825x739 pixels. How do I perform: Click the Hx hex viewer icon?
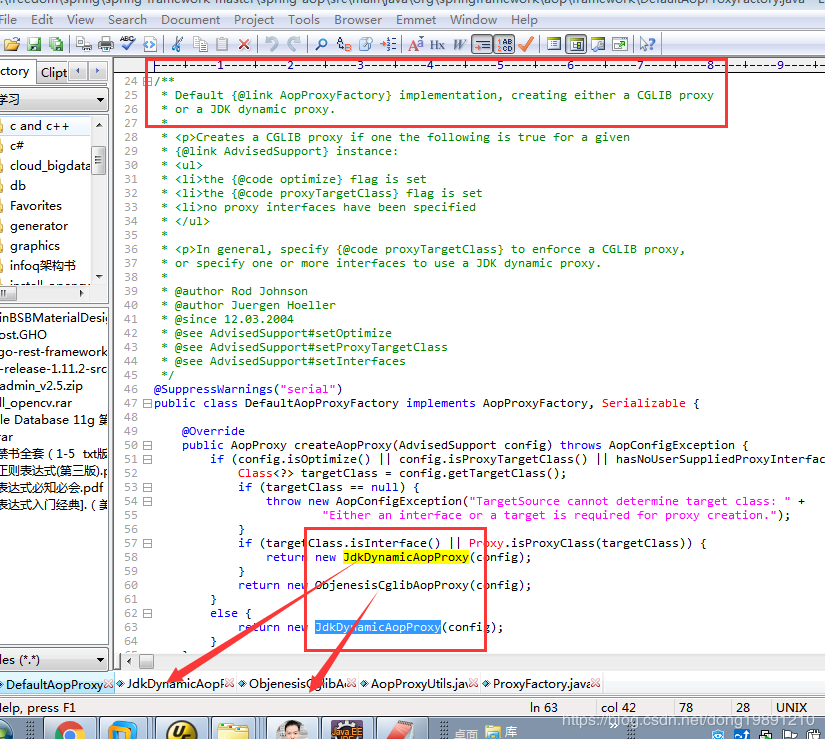point(437,44)
